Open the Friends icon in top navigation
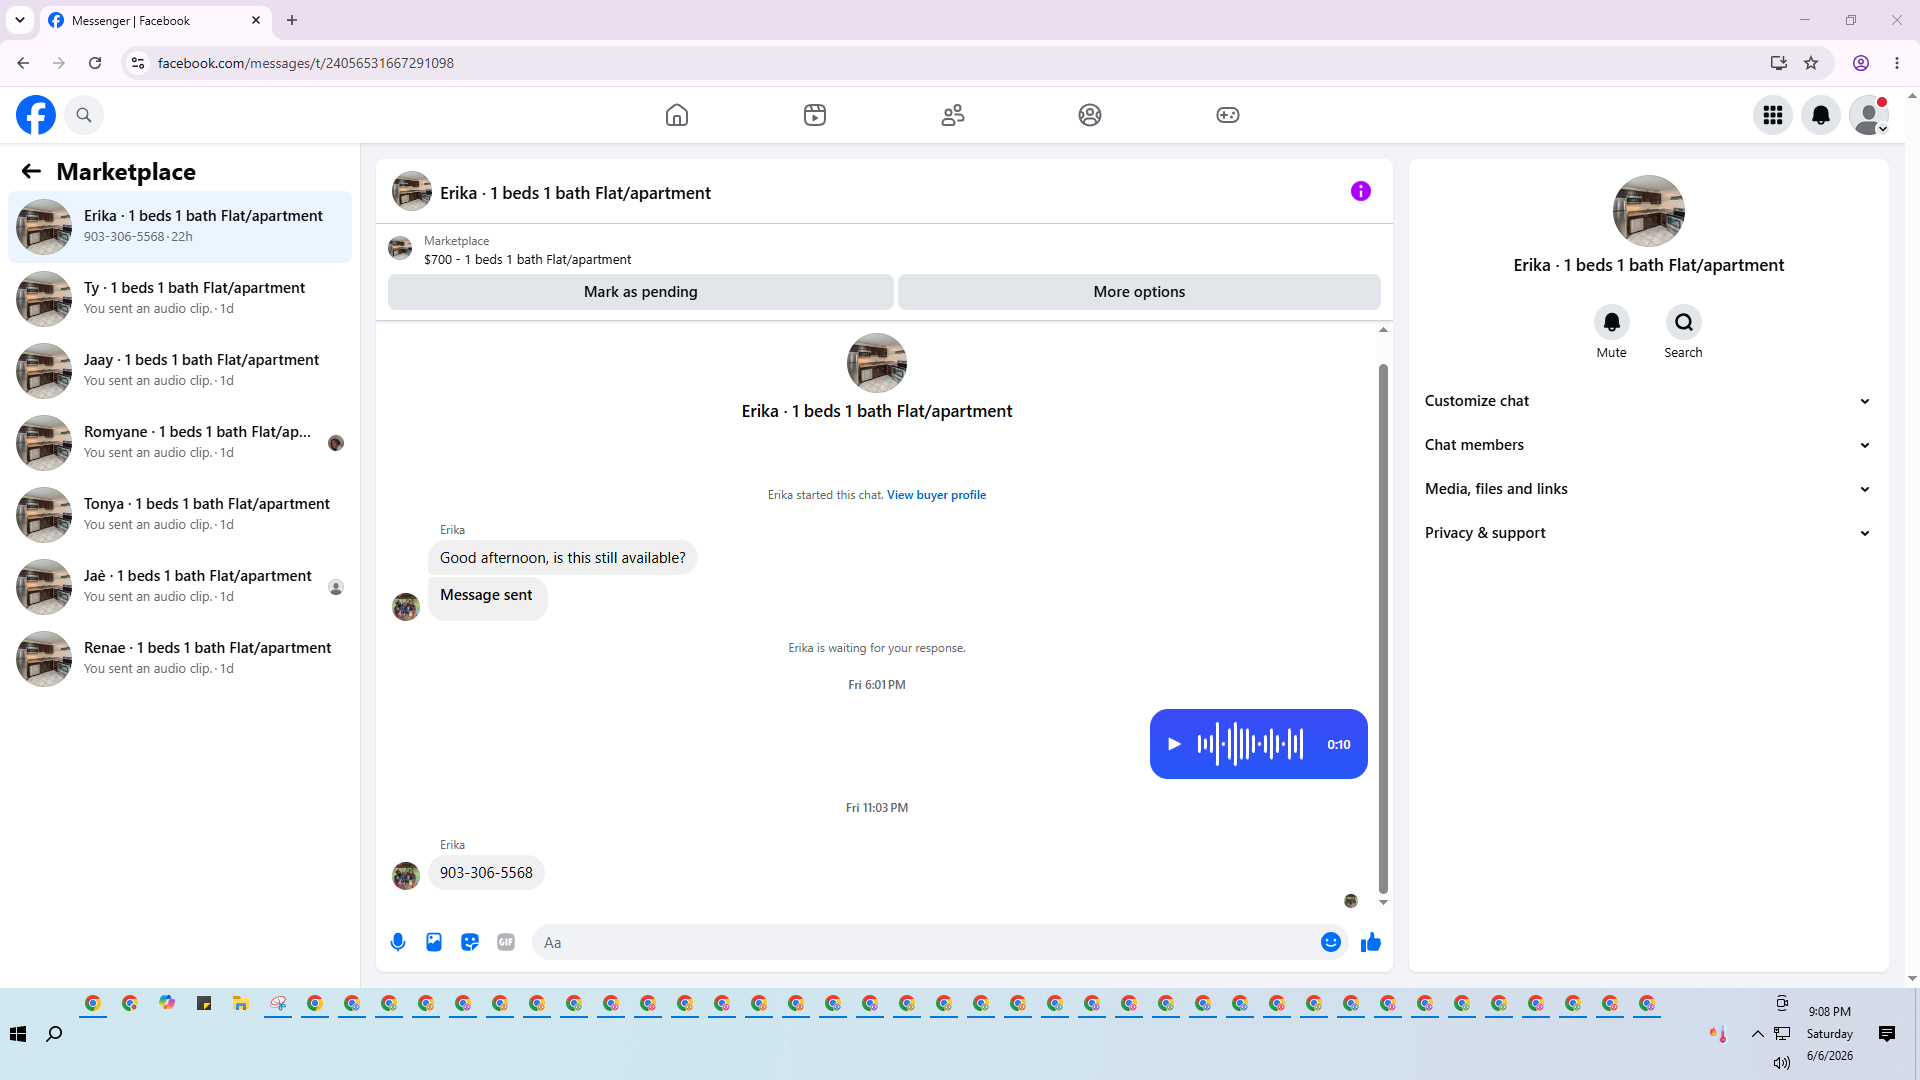 click(x=953, y=115)
